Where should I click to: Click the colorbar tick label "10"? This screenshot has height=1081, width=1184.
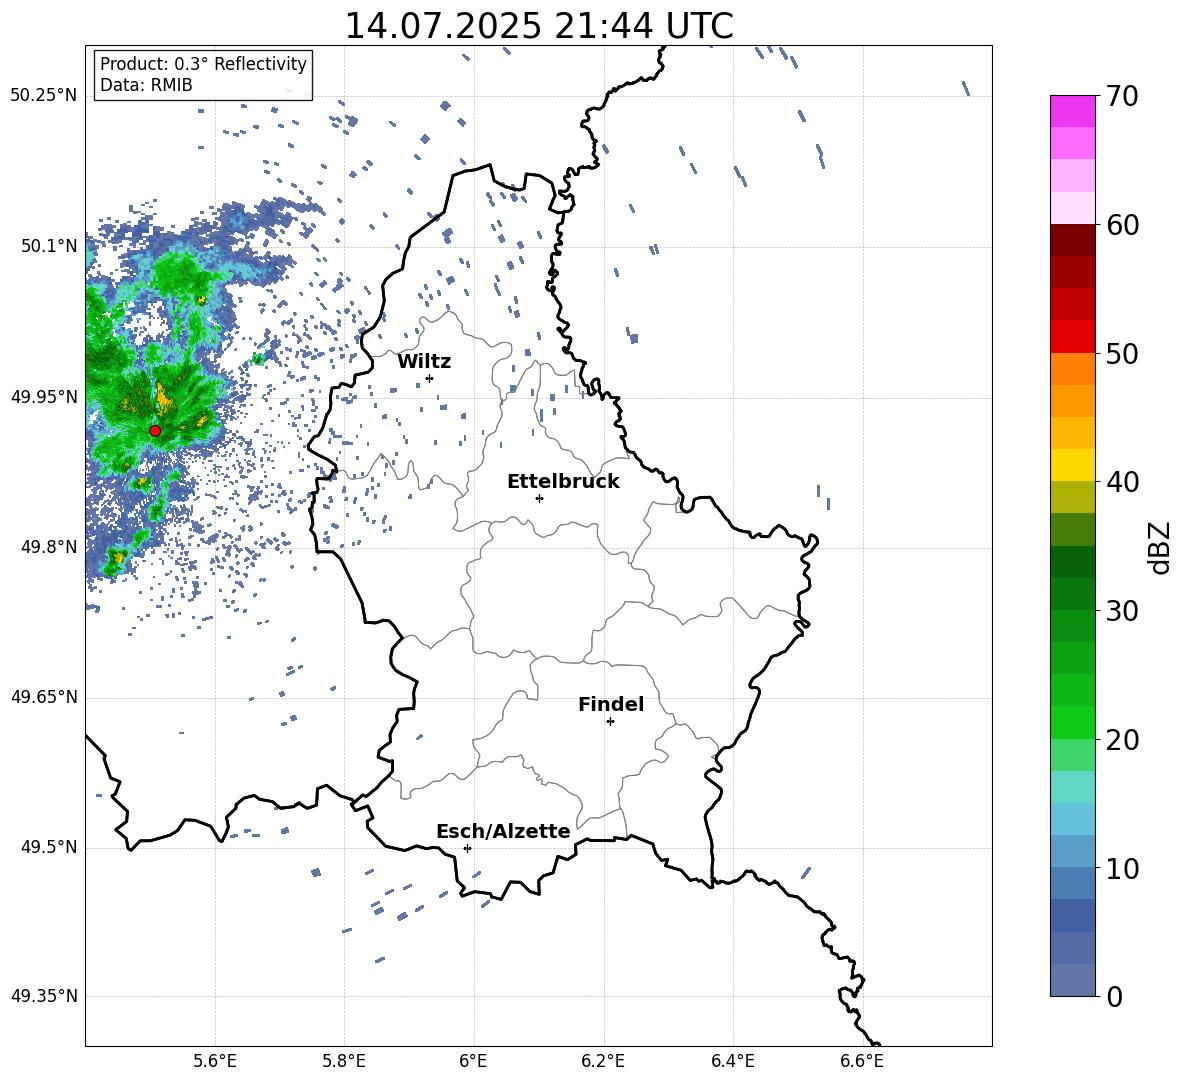click(1122, 868)
